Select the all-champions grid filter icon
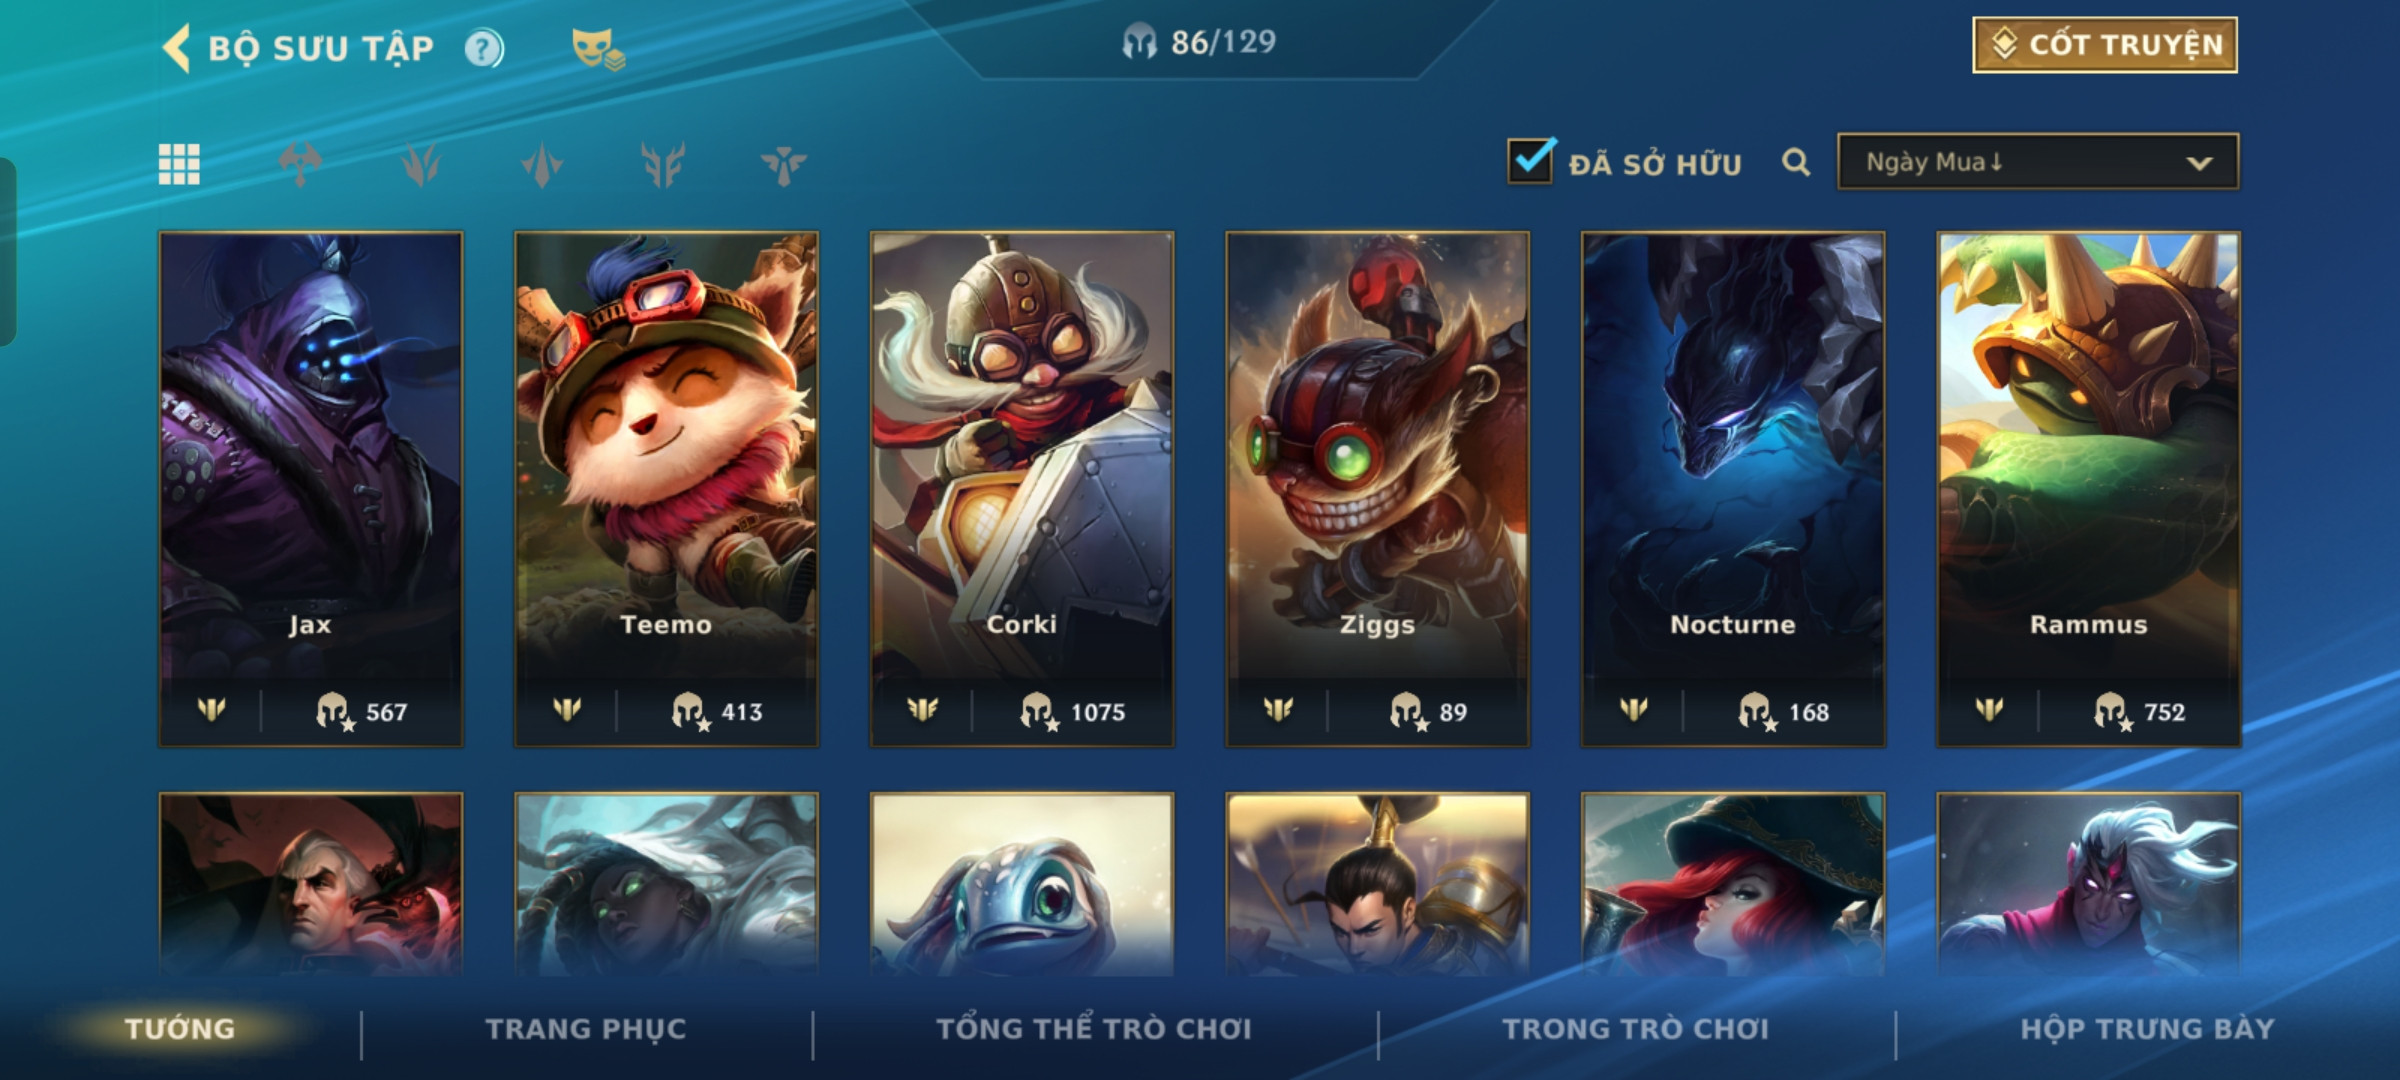The width and height of the screenshot is (2400, 1080). click(179, 164)
